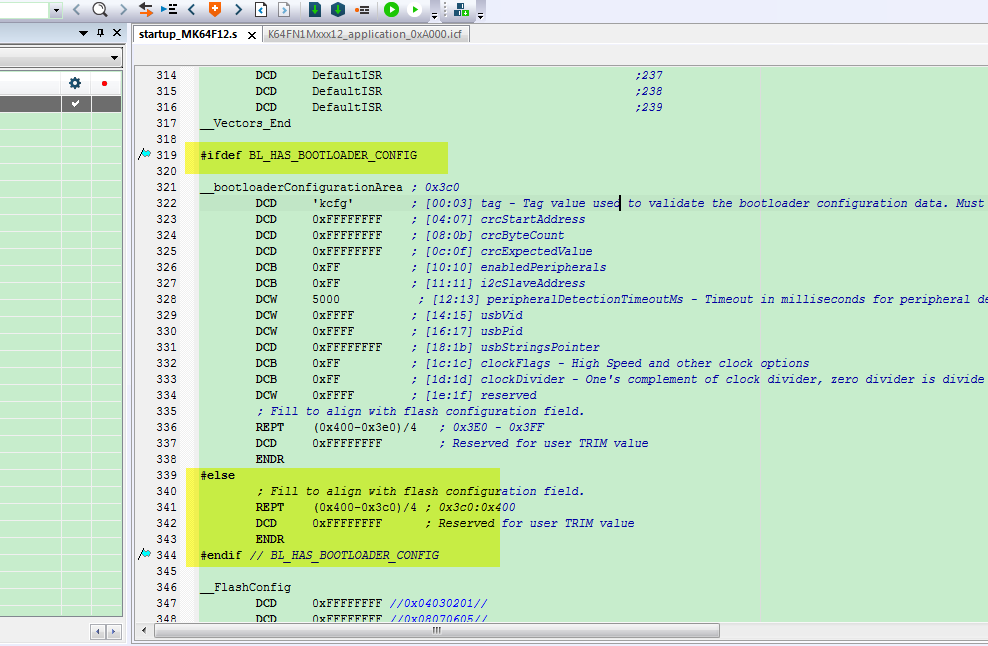988x646 pixels.
Task: Compile the current file
Action: (314, 9)
